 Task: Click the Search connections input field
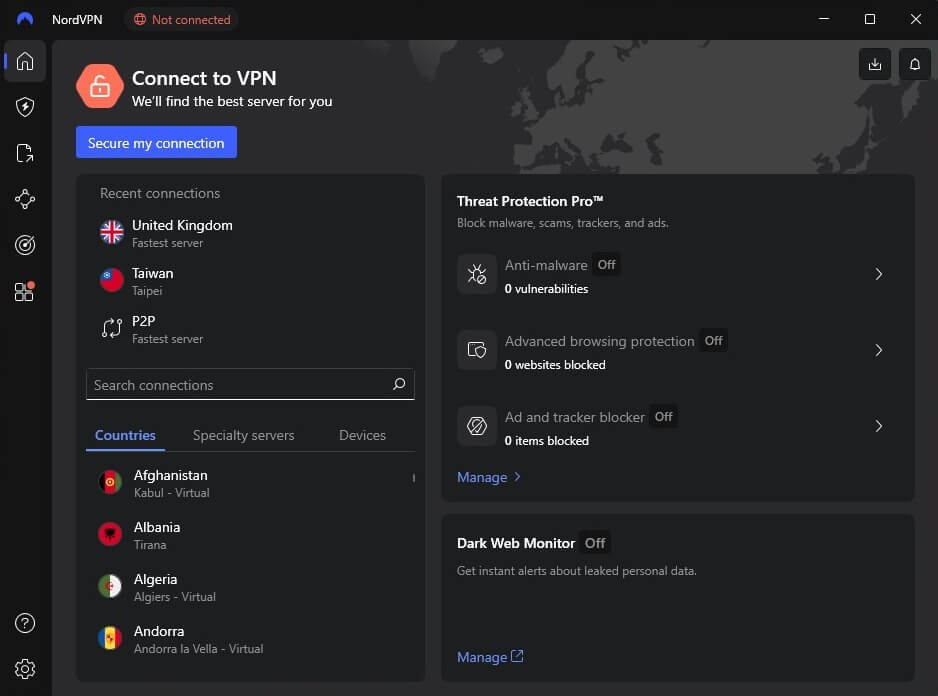click(x=238, y=385)
